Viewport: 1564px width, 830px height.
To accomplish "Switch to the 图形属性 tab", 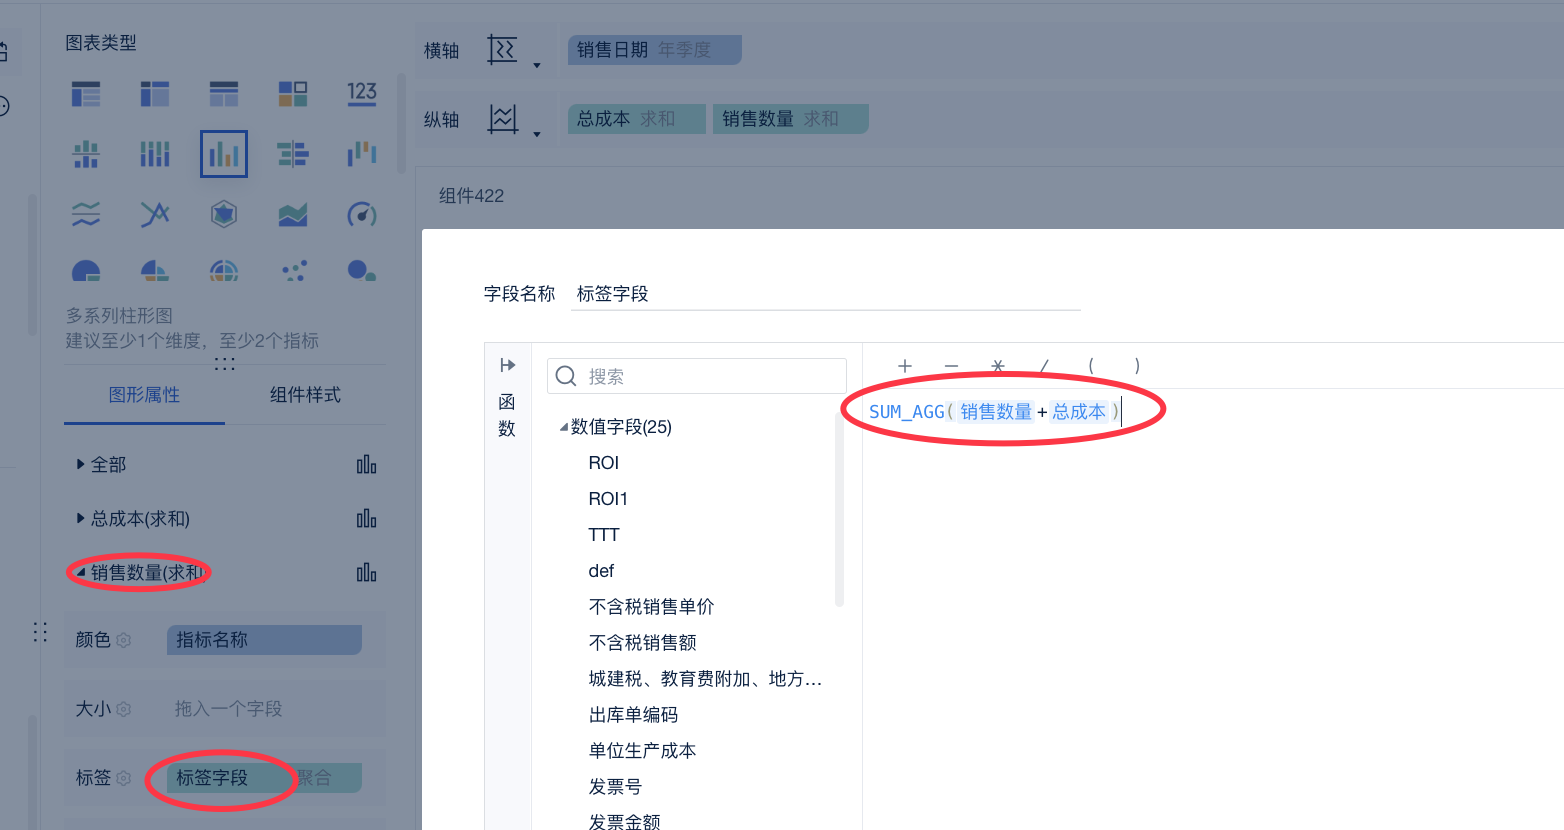I will click(144, 395).
